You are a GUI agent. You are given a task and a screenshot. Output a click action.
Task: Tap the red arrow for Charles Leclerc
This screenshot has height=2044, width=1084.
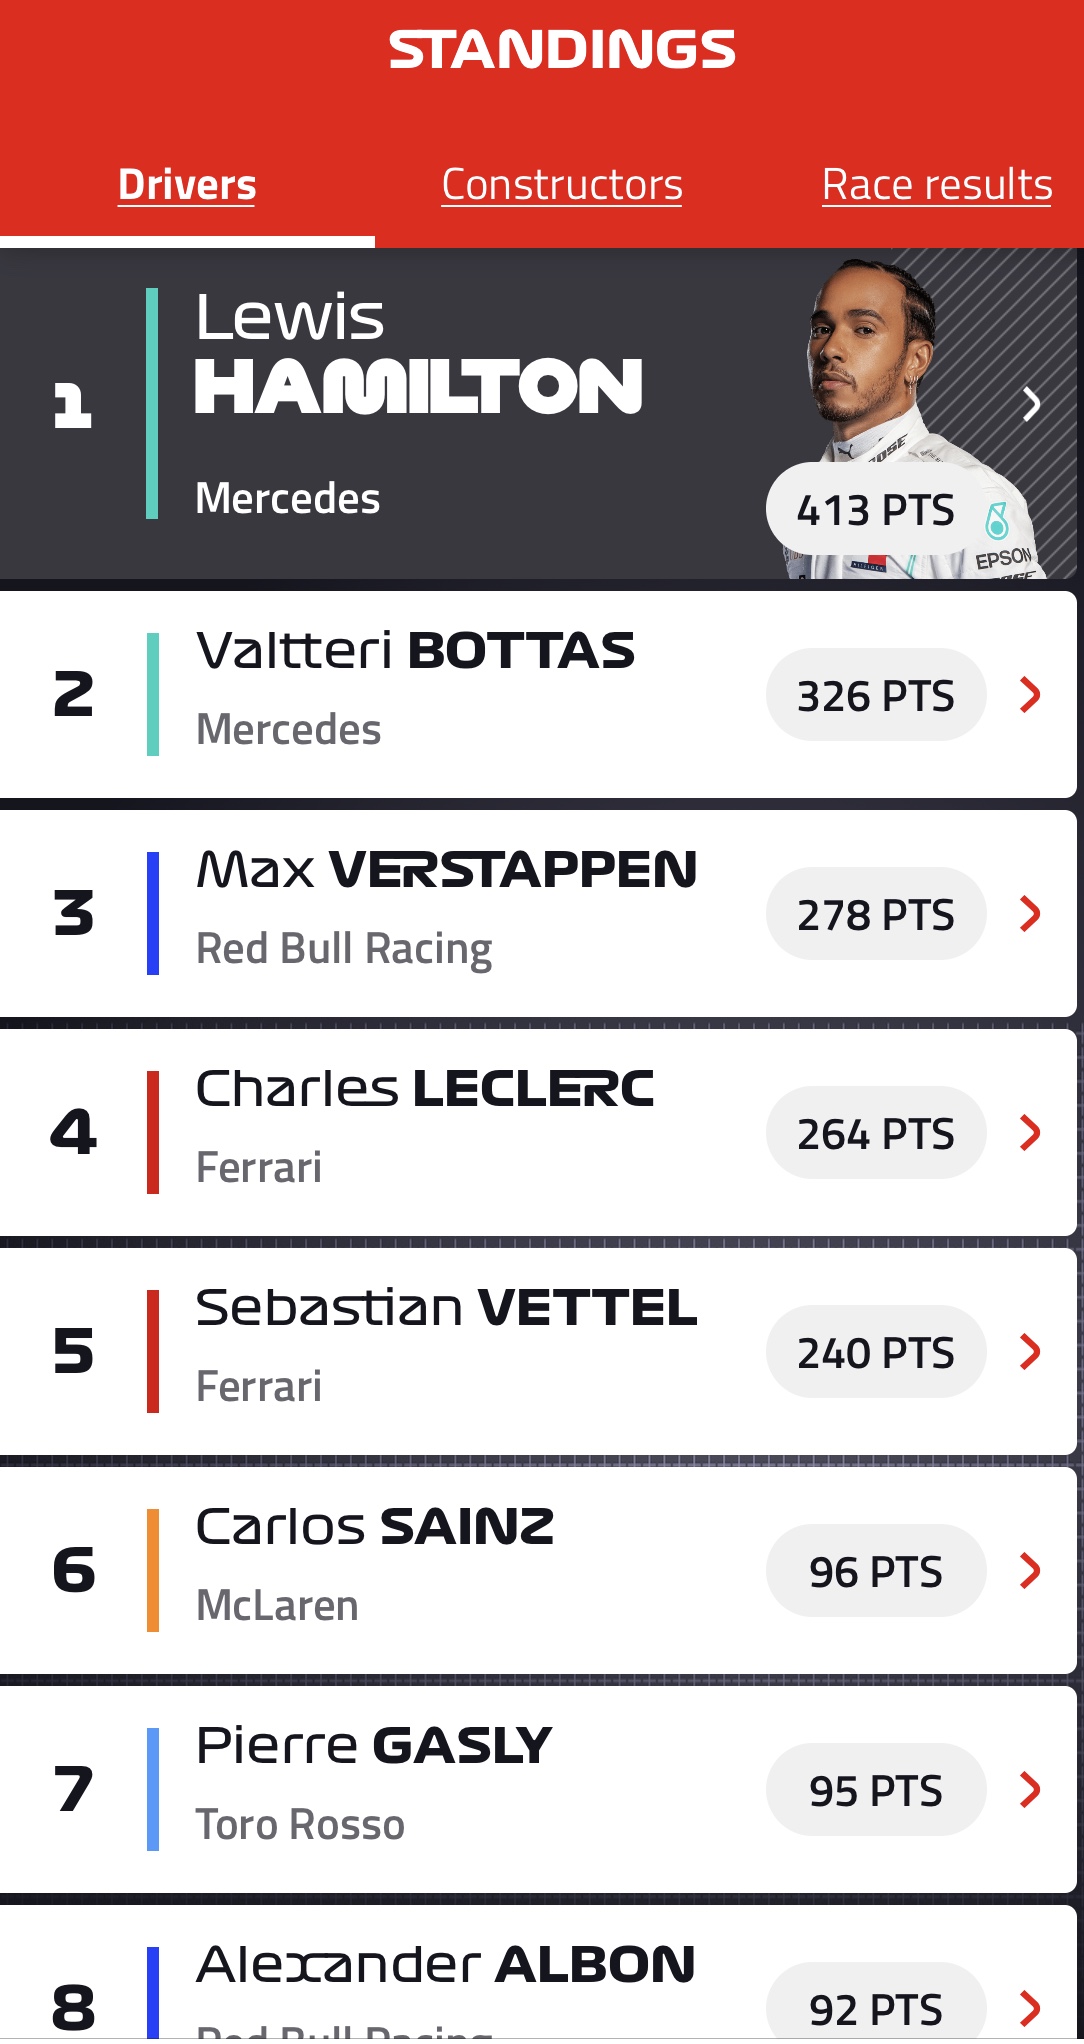point(1030,1132)
